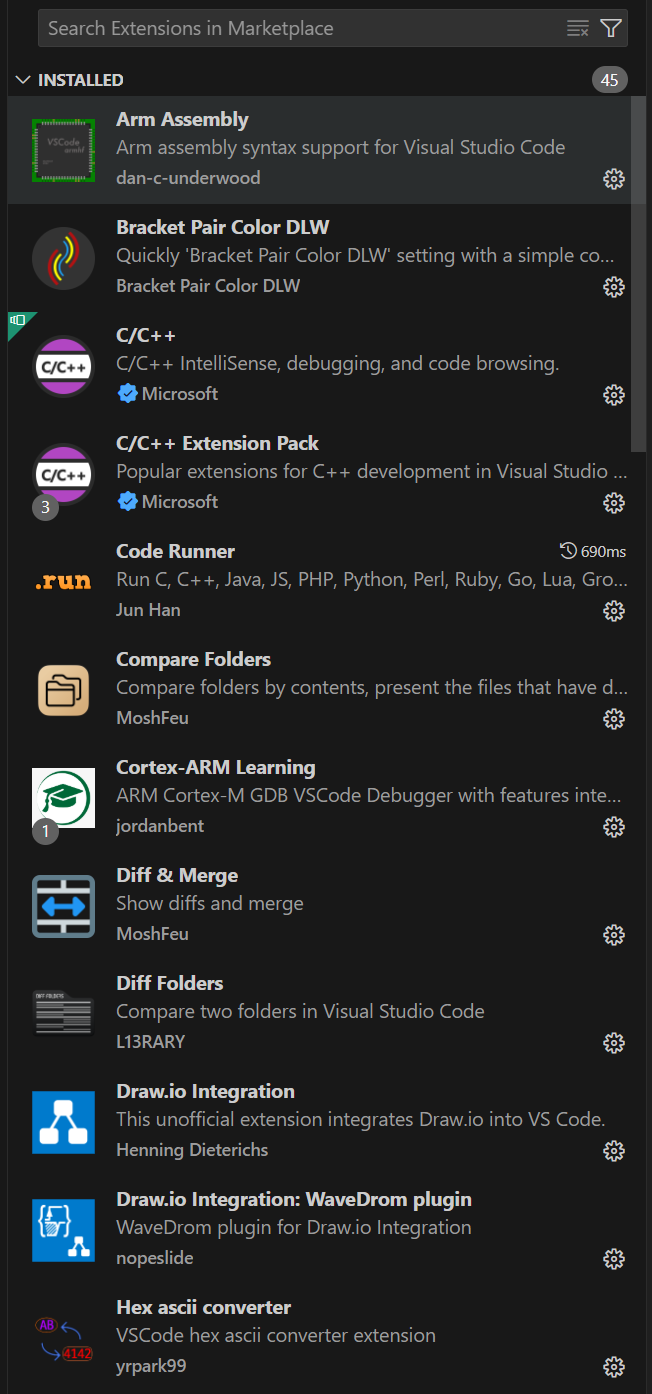The image size is (652, 1394).
Task: Select the Bracket Pair Color DLW bold title
Action: [x=222, y=227]
